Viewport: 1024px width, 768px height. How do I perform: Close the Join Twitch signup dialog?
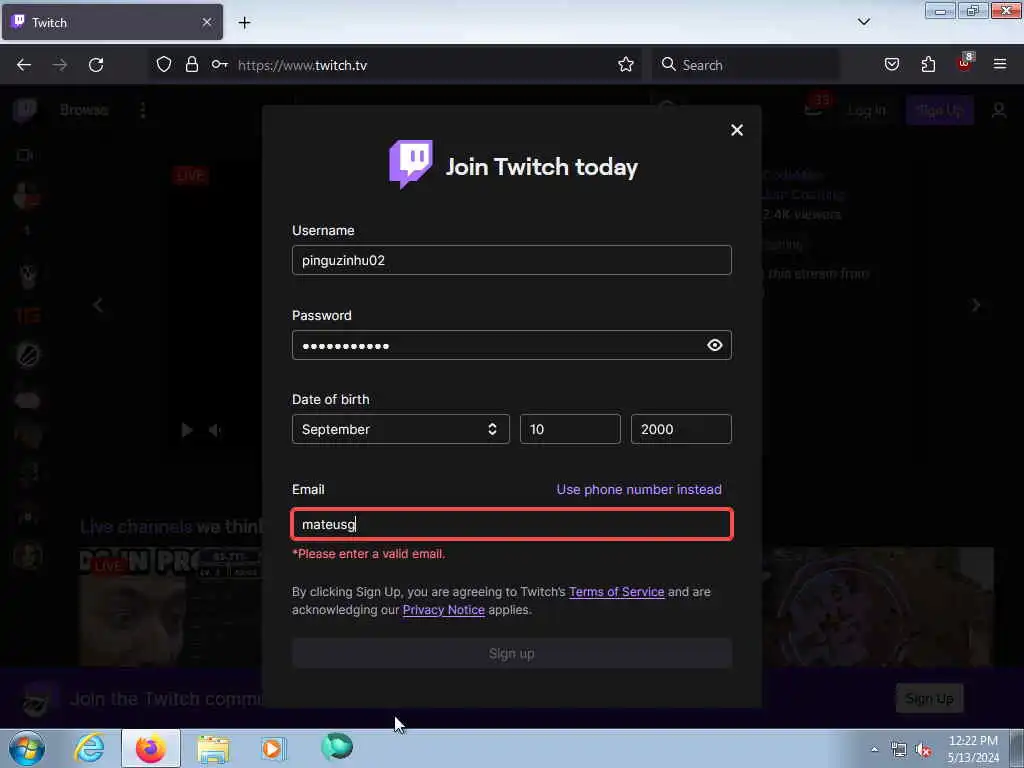pyautogui.click(x=737, y=130)
